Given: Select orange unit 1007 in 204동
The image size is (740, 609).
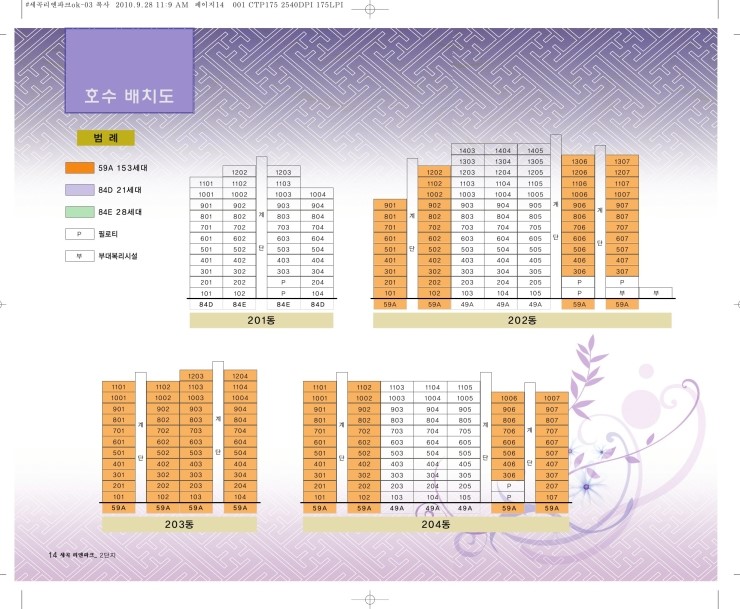Looking at the screenshot, I should (552, 398).
